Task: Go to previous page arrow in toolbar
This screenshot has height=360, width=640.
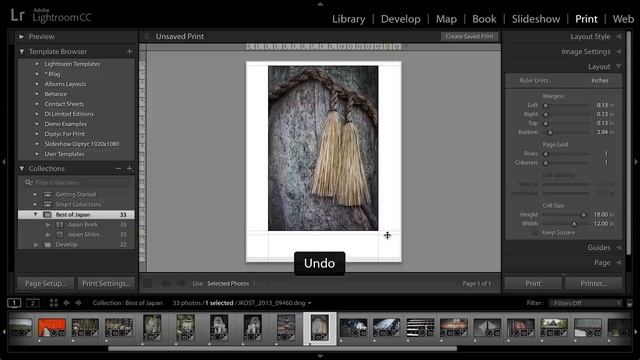Action: pyautogui.click(x=165, y=283)
